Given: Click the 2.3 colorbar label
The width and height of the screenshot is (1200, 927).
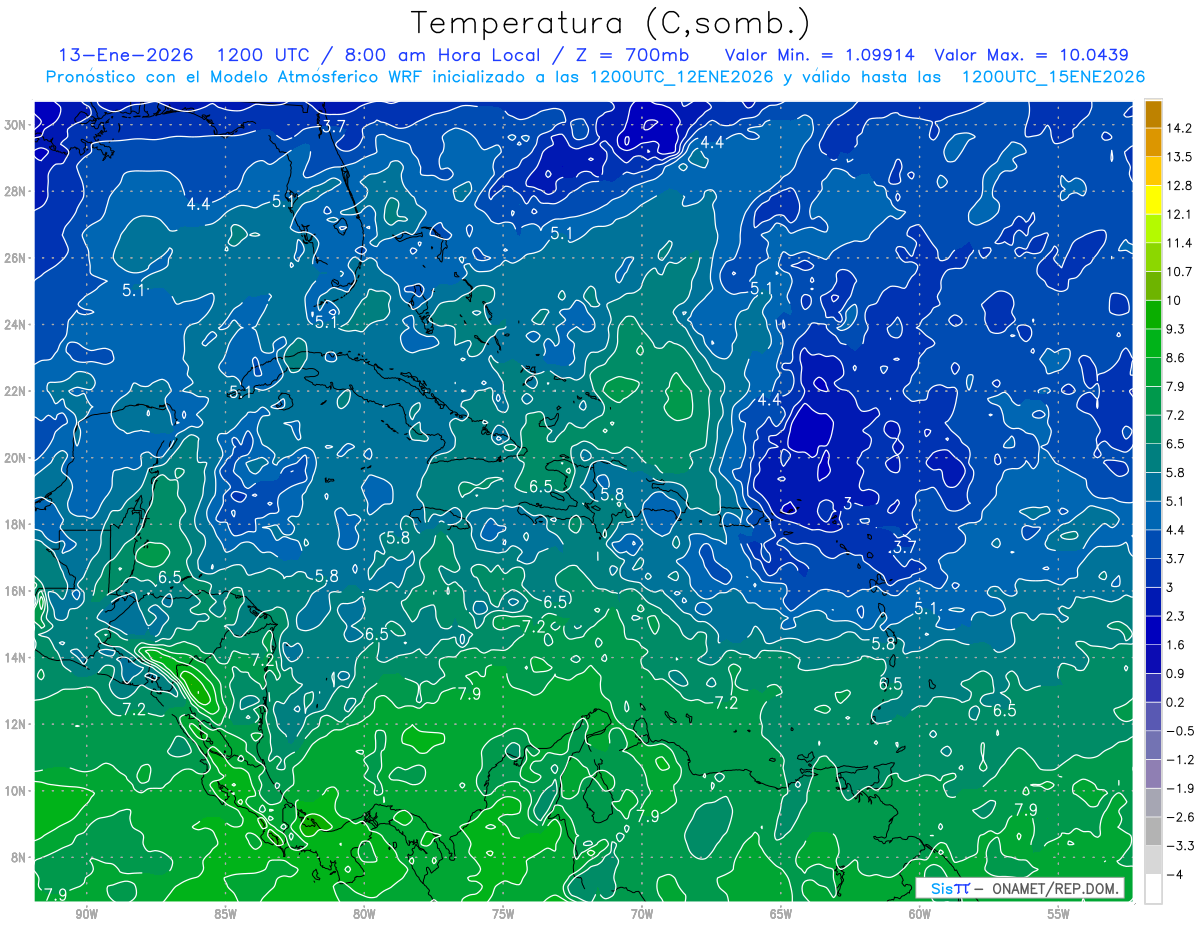Looking at the screenshot, I should (1178, 616).
